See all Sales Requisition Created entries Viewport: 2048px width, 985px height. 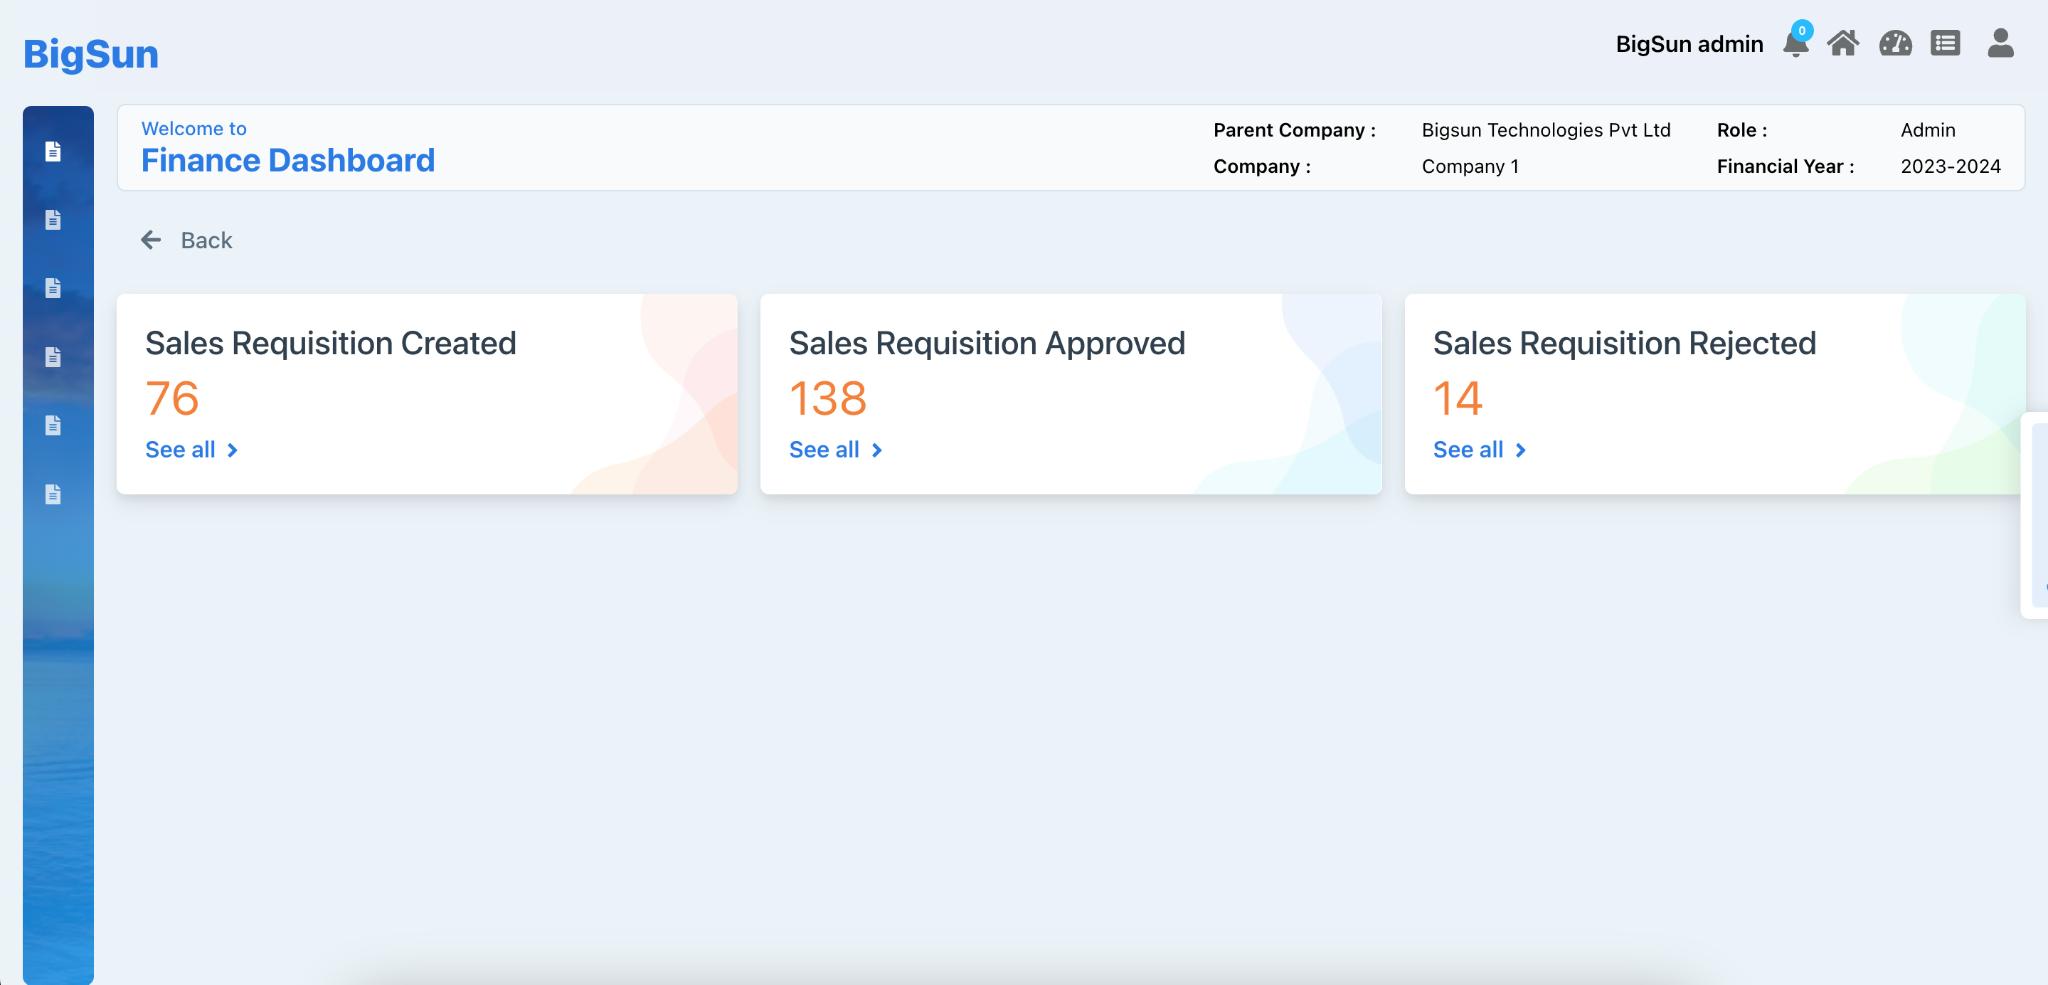click(x=191, y=450)
